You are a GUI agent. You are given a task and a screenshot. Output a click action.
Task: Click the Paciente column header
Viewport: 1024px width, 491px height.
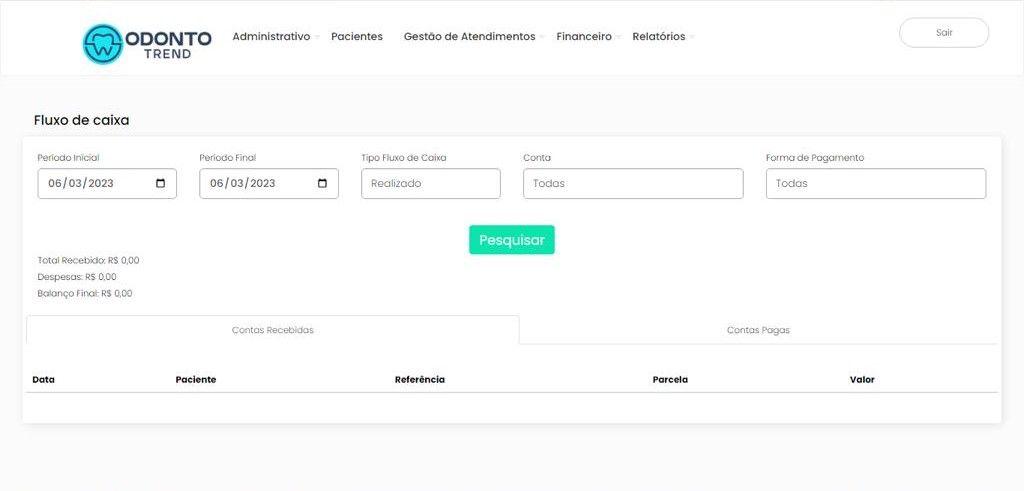(196, 380)
